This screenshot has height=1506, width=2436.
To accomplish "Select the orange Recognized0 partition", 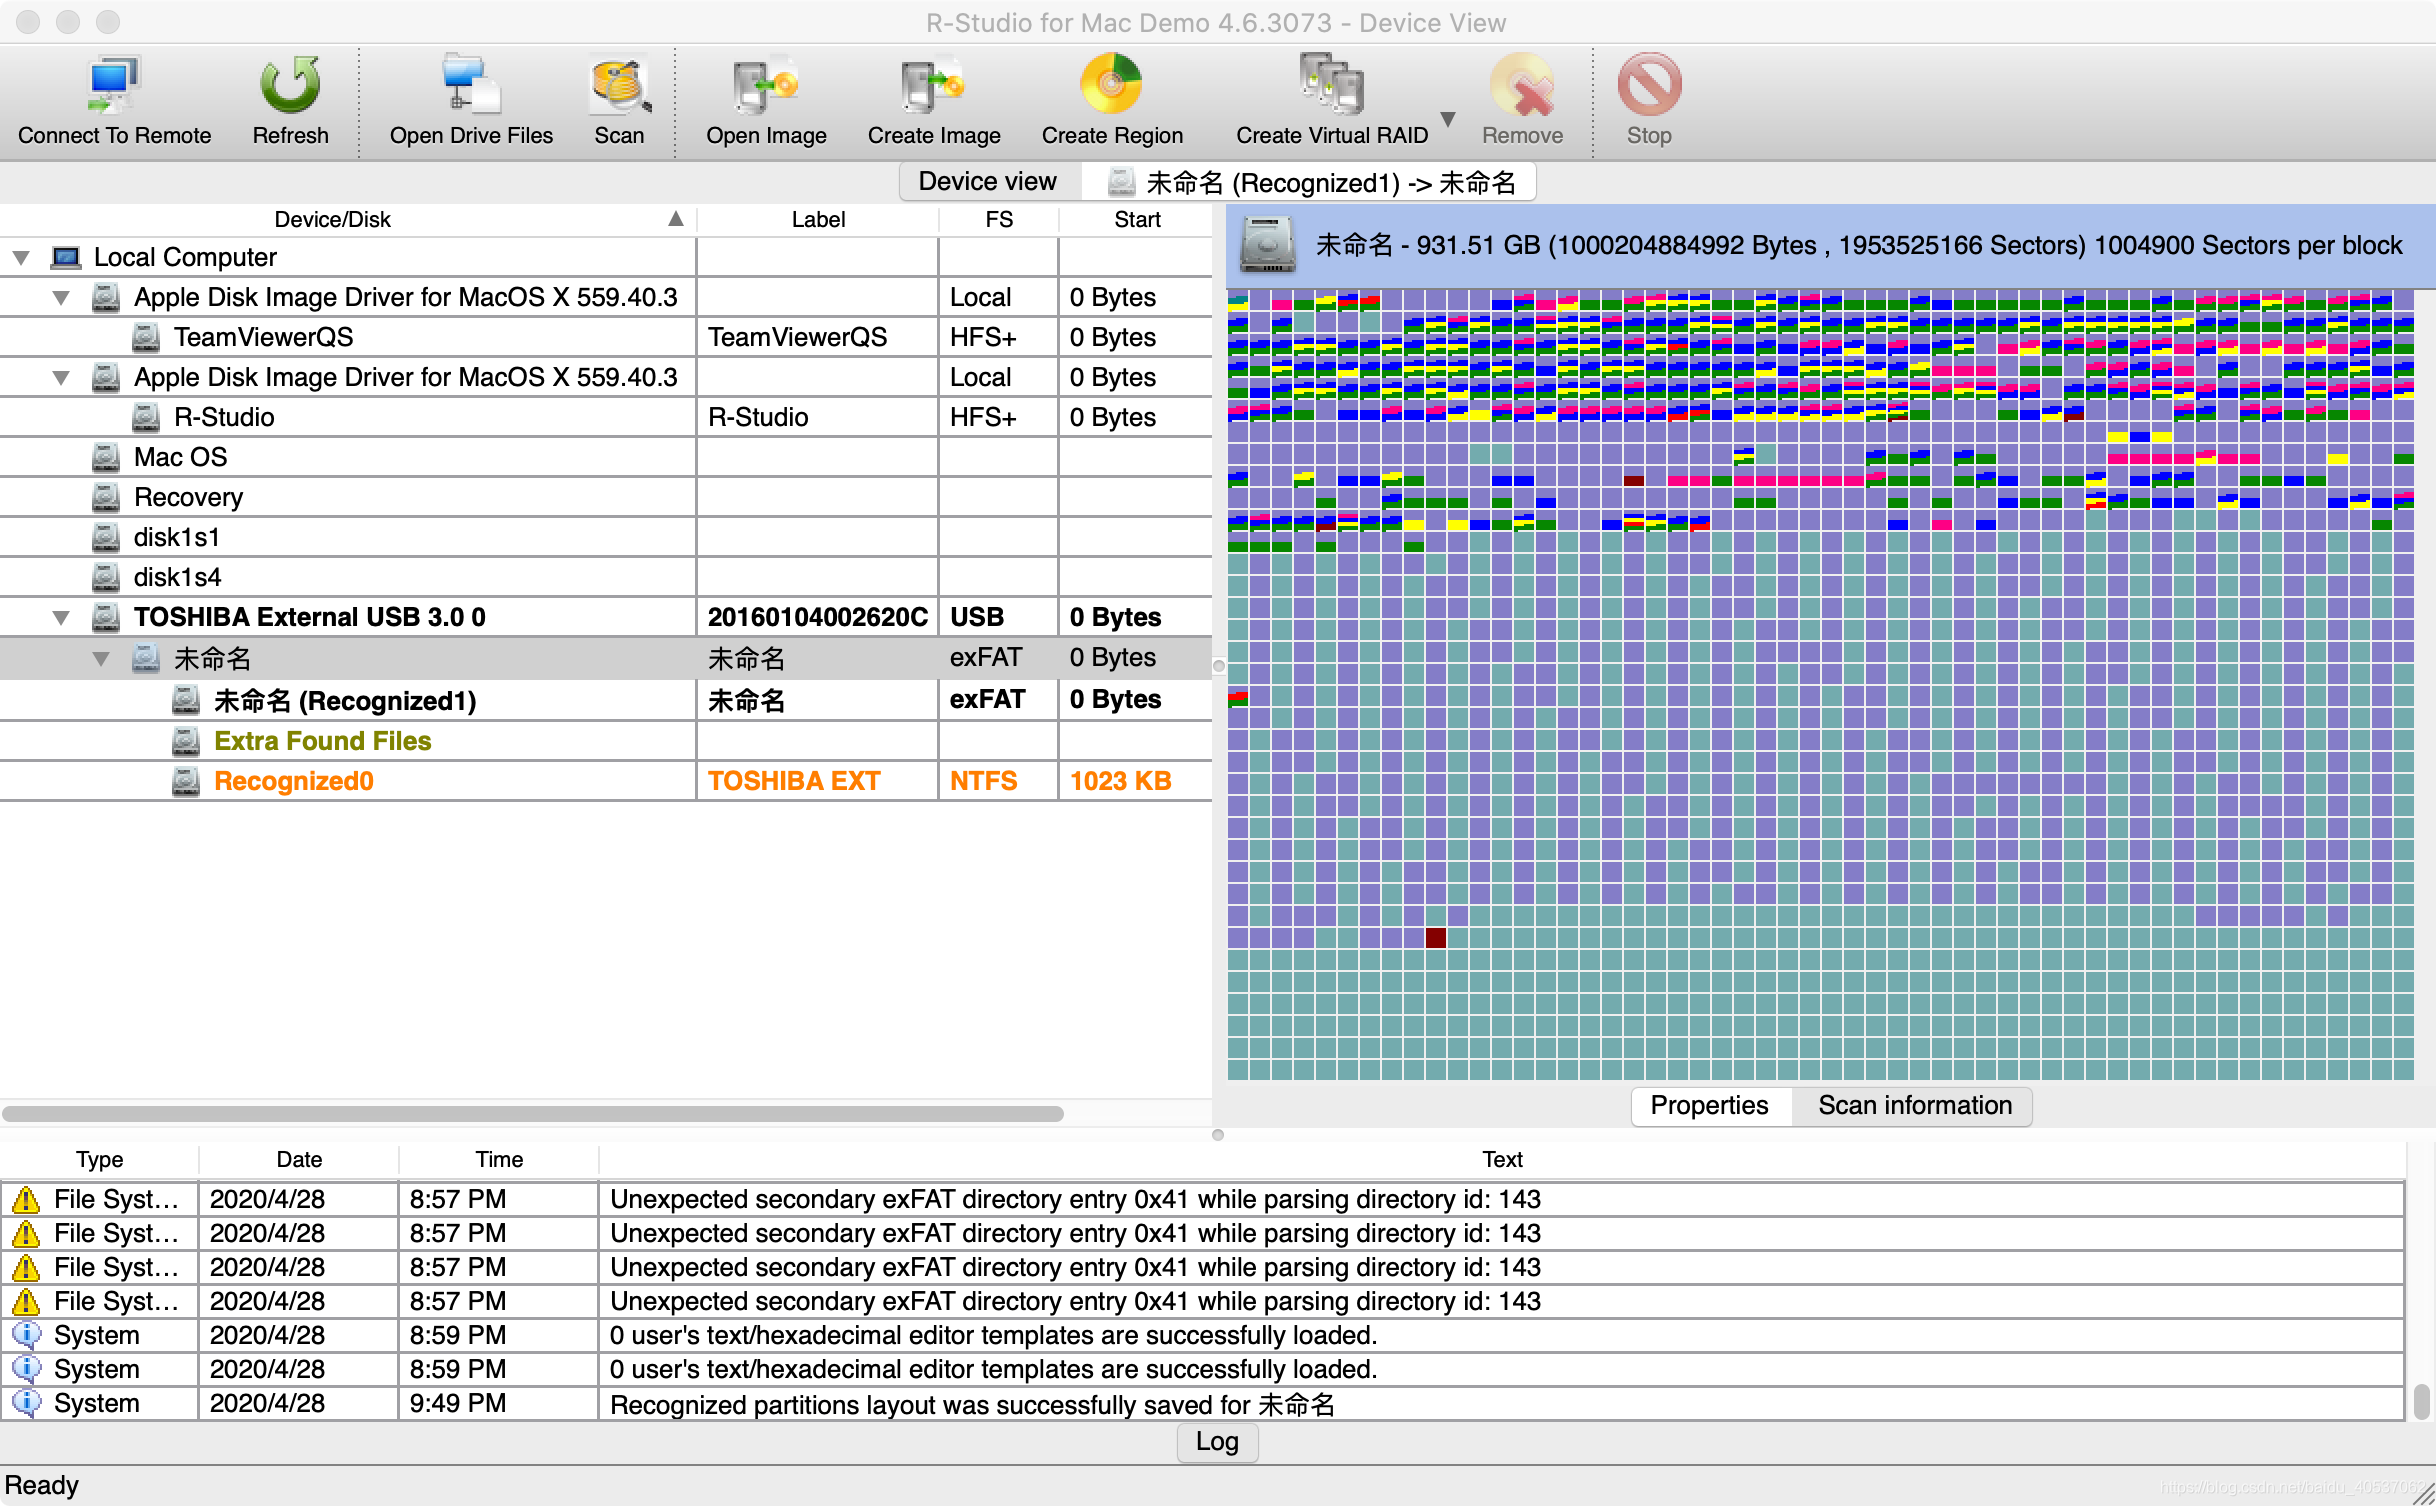I will coord(293,781).
